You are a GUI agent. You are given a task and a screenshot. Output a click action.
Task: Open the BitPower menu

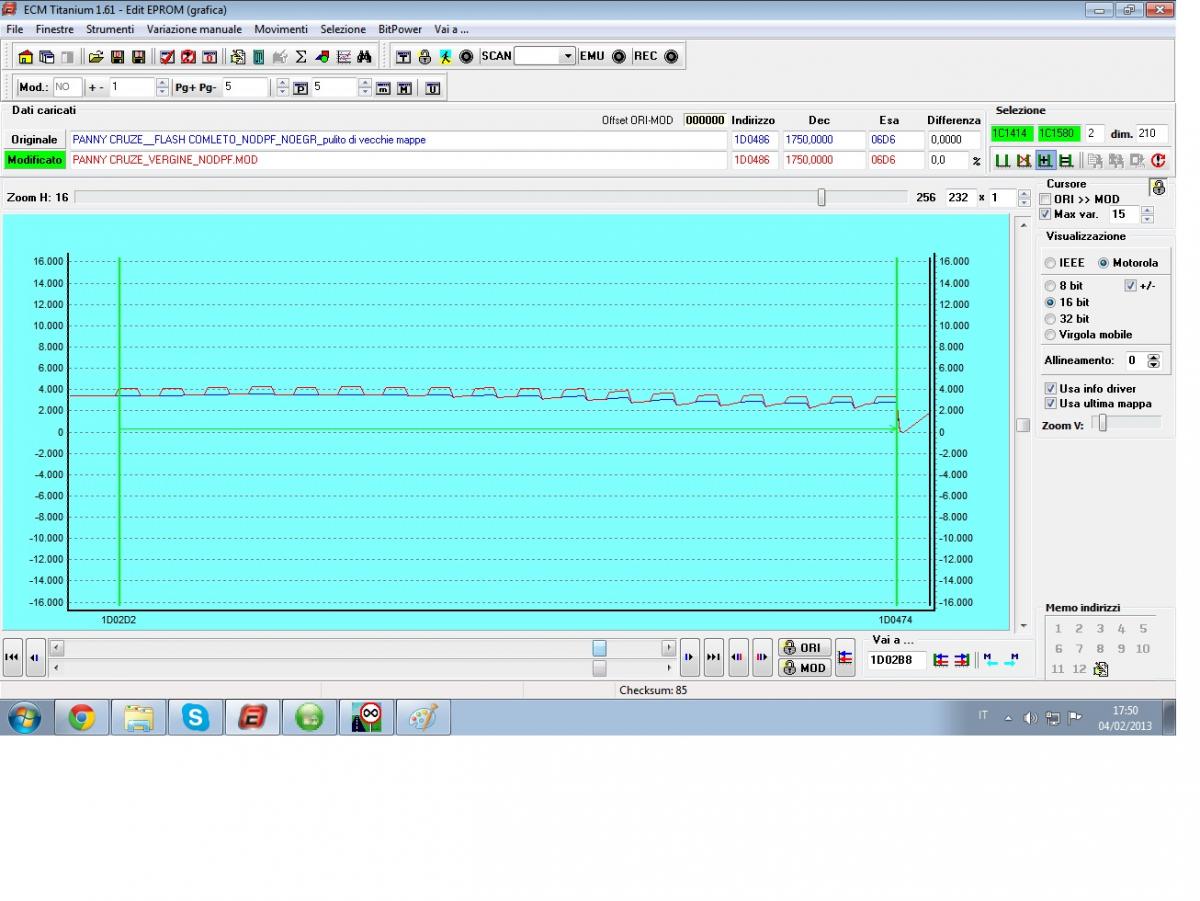400,29
